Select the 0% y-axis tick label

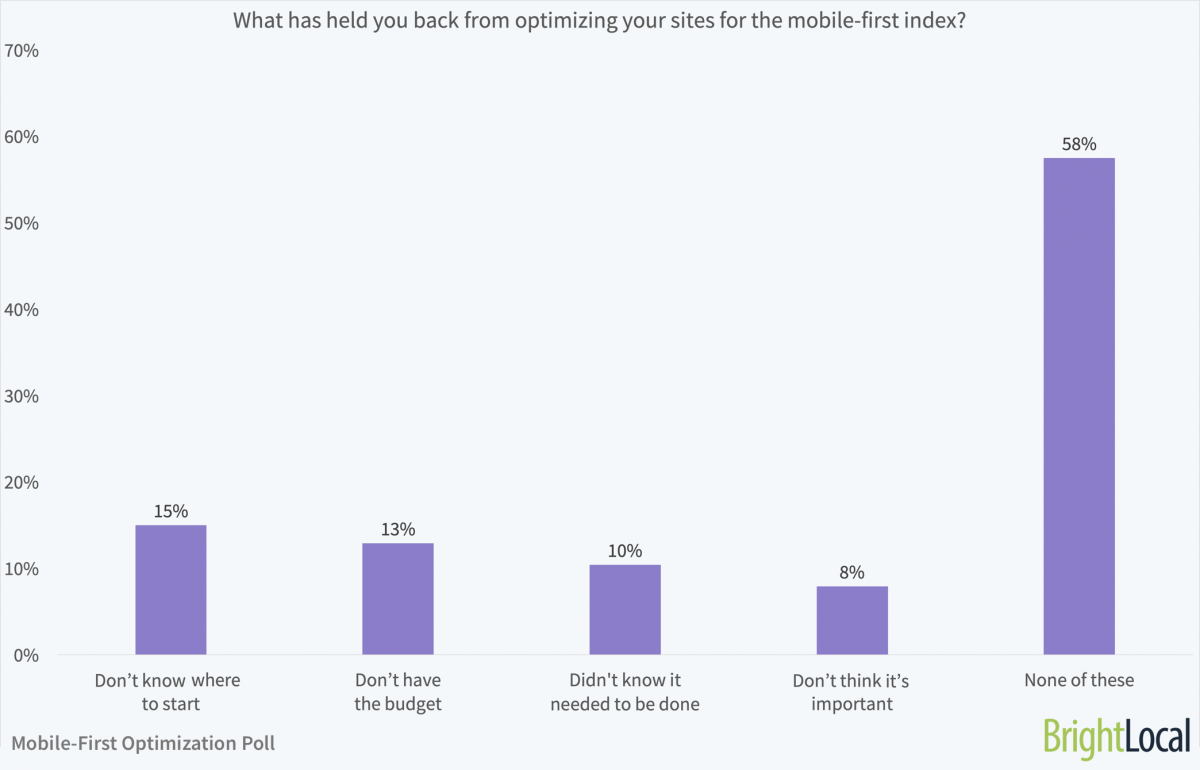pos(25,655)
